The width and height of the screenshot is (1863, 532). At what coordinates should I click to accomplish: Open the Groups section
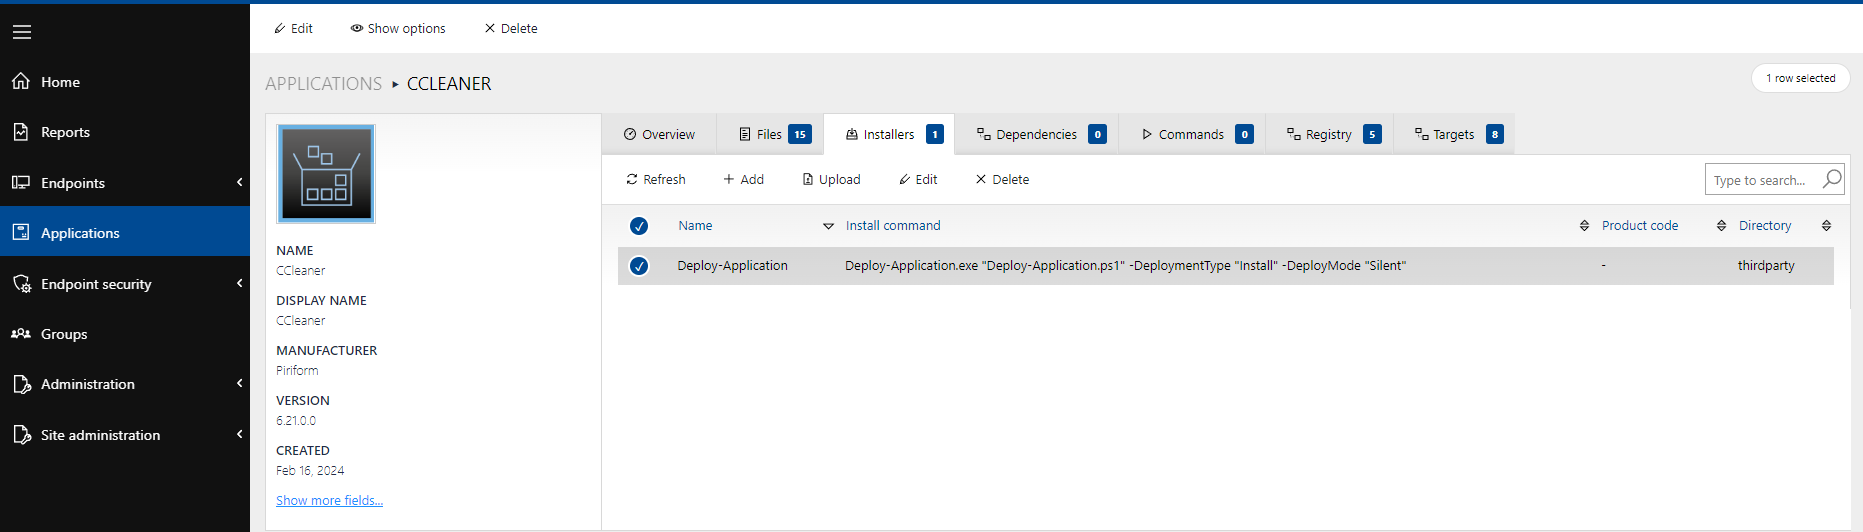(64, 334)
